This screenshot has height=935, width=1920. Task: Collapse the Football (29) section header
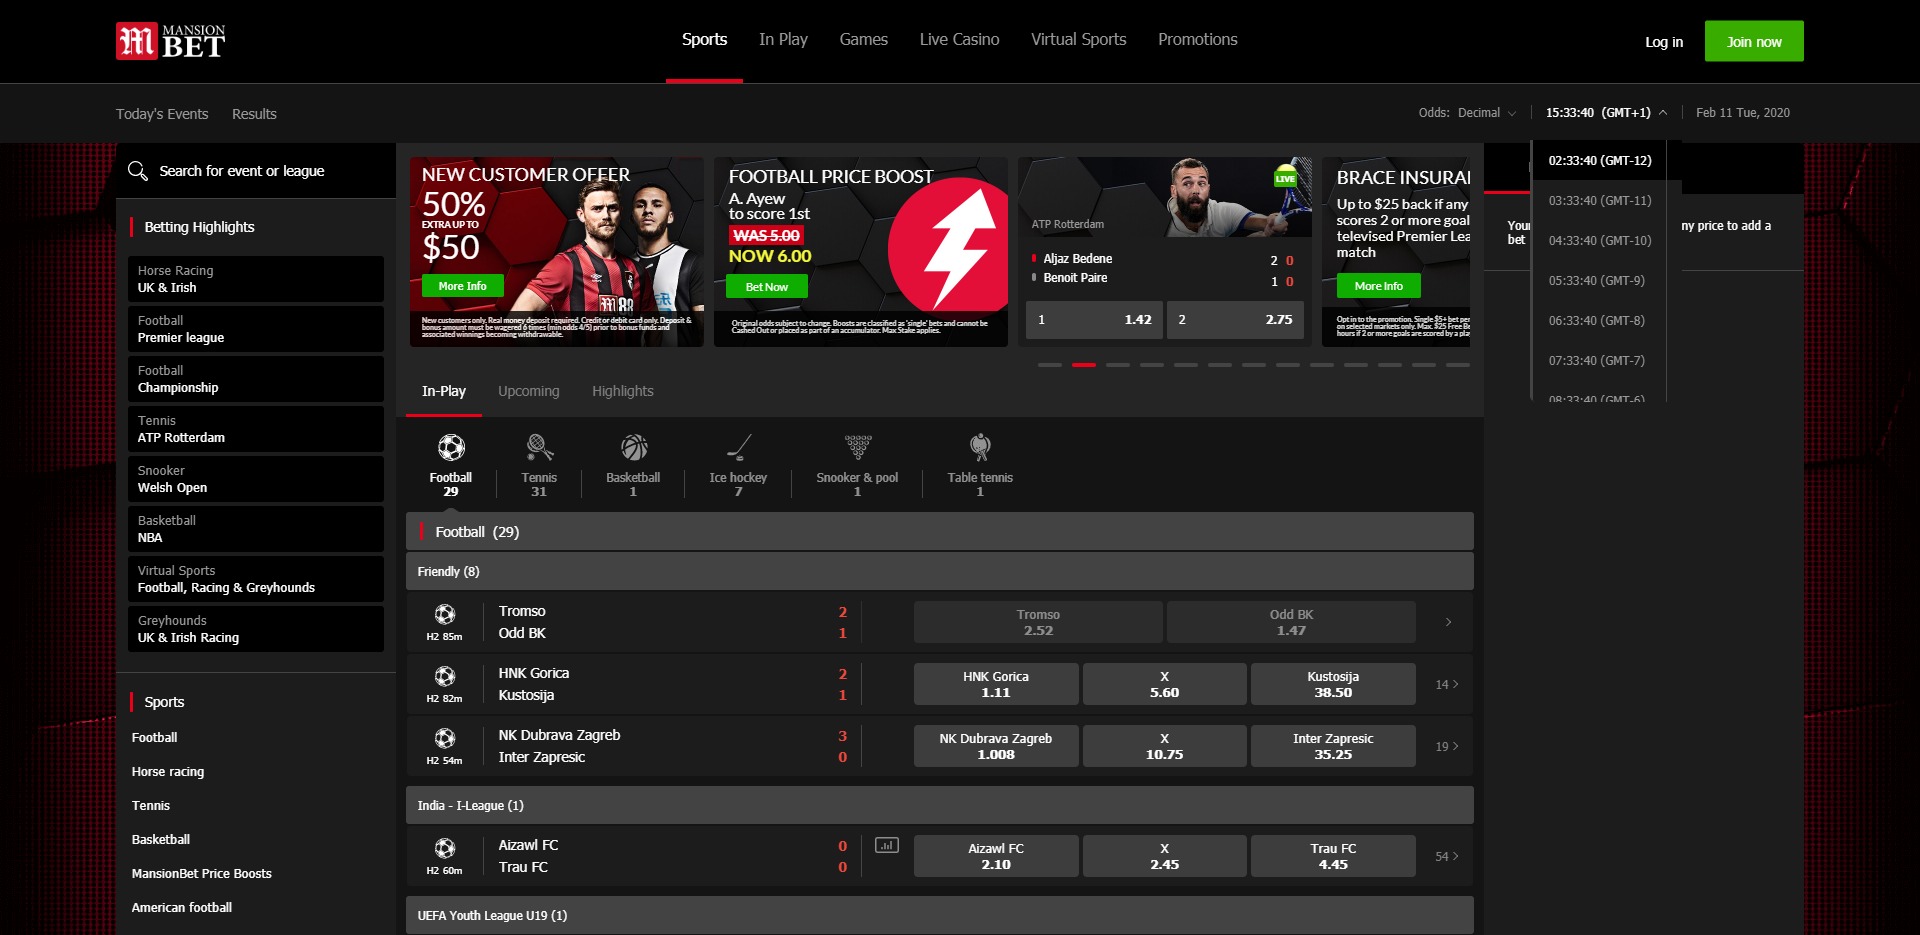click(940, 531)
